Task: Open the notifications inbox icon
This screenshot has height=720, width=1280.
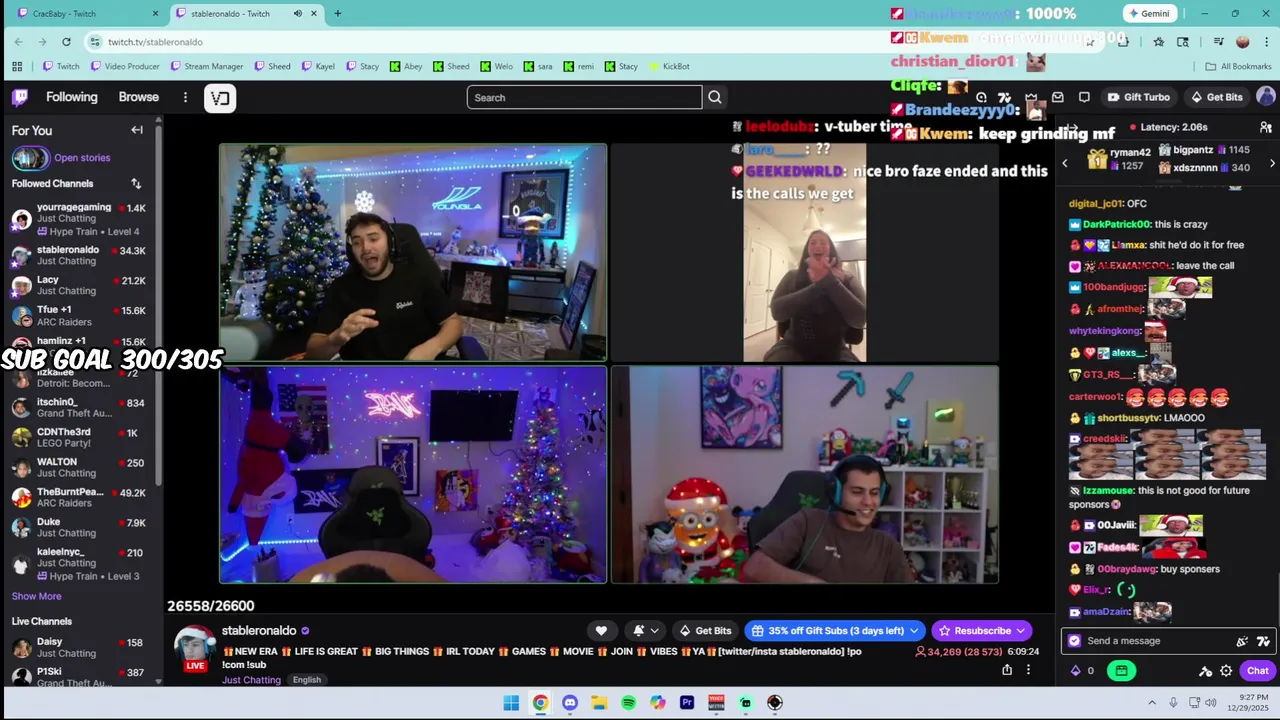Action: click(x=1057, y=97)
